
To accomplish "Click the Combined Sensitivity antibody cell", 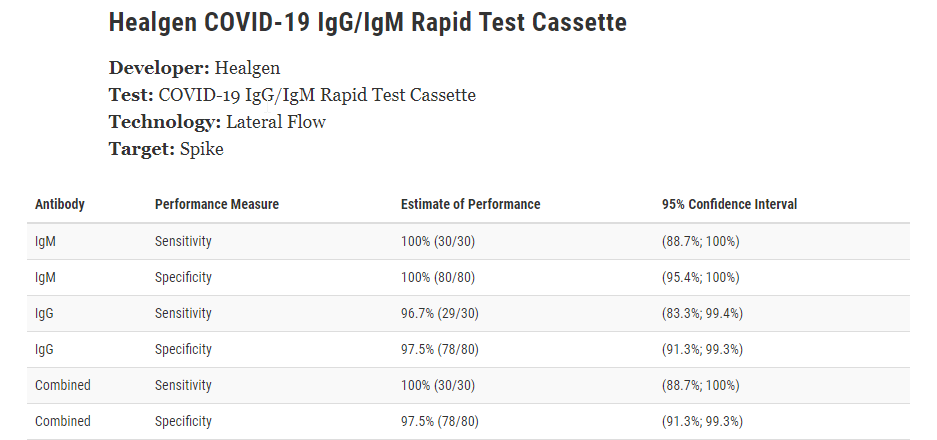I will tap(63, 385).
